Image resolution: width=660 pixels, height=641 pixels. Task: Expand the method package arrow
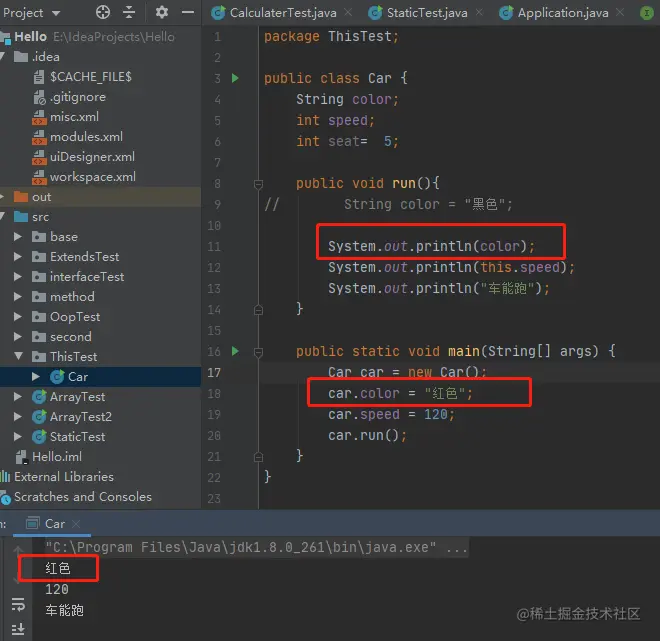(18, 297)
